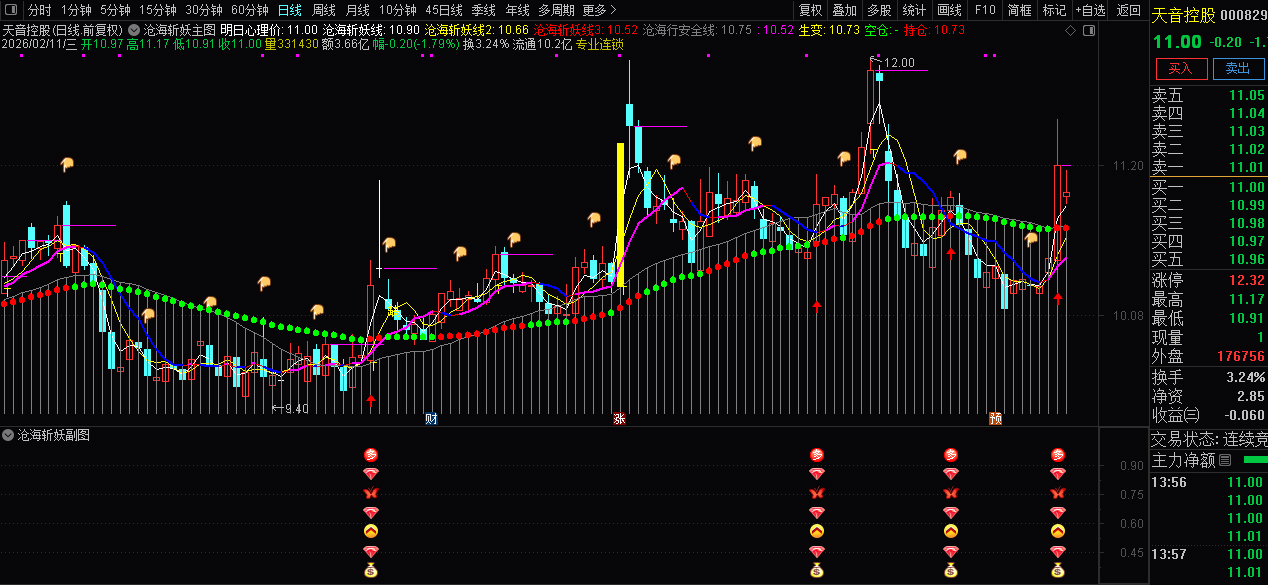Select the 月线 monthly tab

(x=358, y=10)
